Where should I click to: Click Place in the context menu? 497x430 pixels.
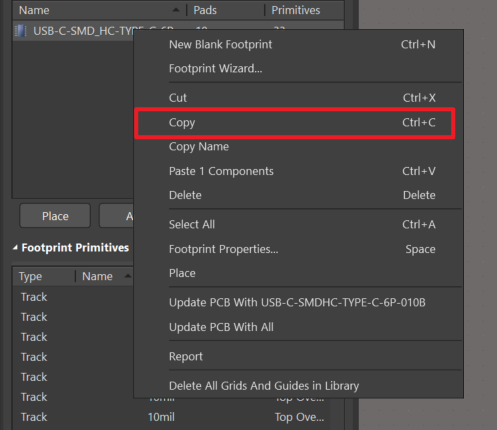[x=298, y=273]
